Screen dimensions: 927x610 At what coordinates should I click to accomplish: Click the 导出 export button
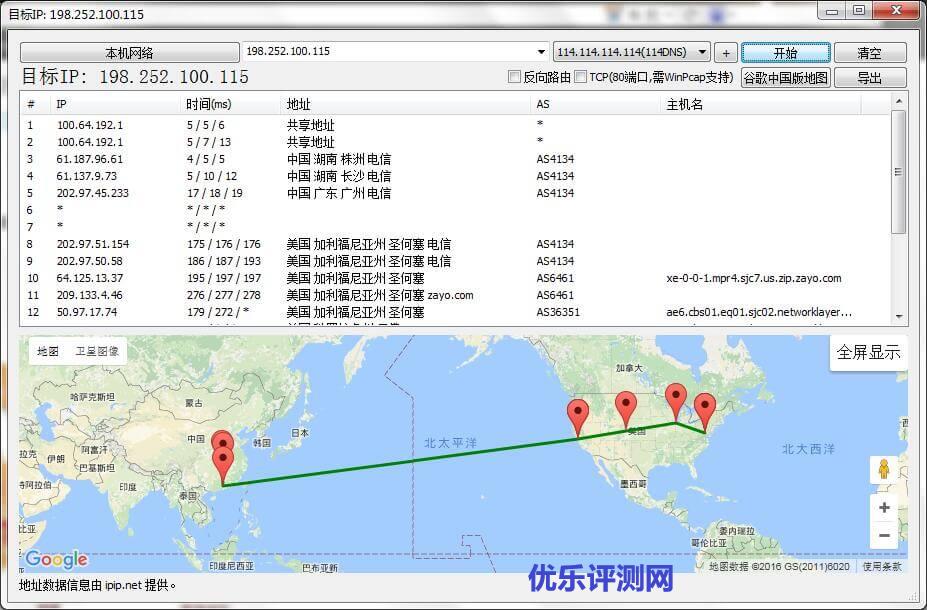(869, 77)
